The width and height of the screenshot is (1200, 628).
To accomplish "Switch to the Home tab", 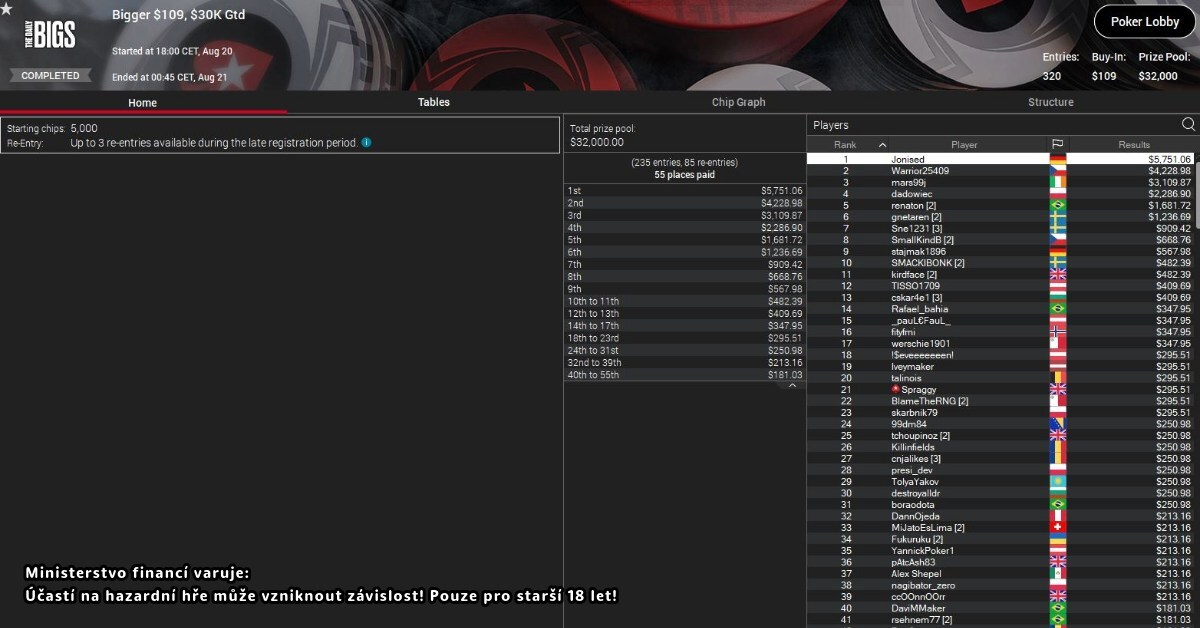I will pos(142,102).
